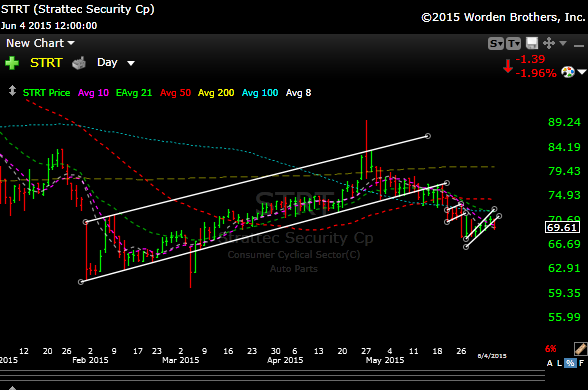
Task: Expand the arrow beside the color palette
Action: point(582,72)
